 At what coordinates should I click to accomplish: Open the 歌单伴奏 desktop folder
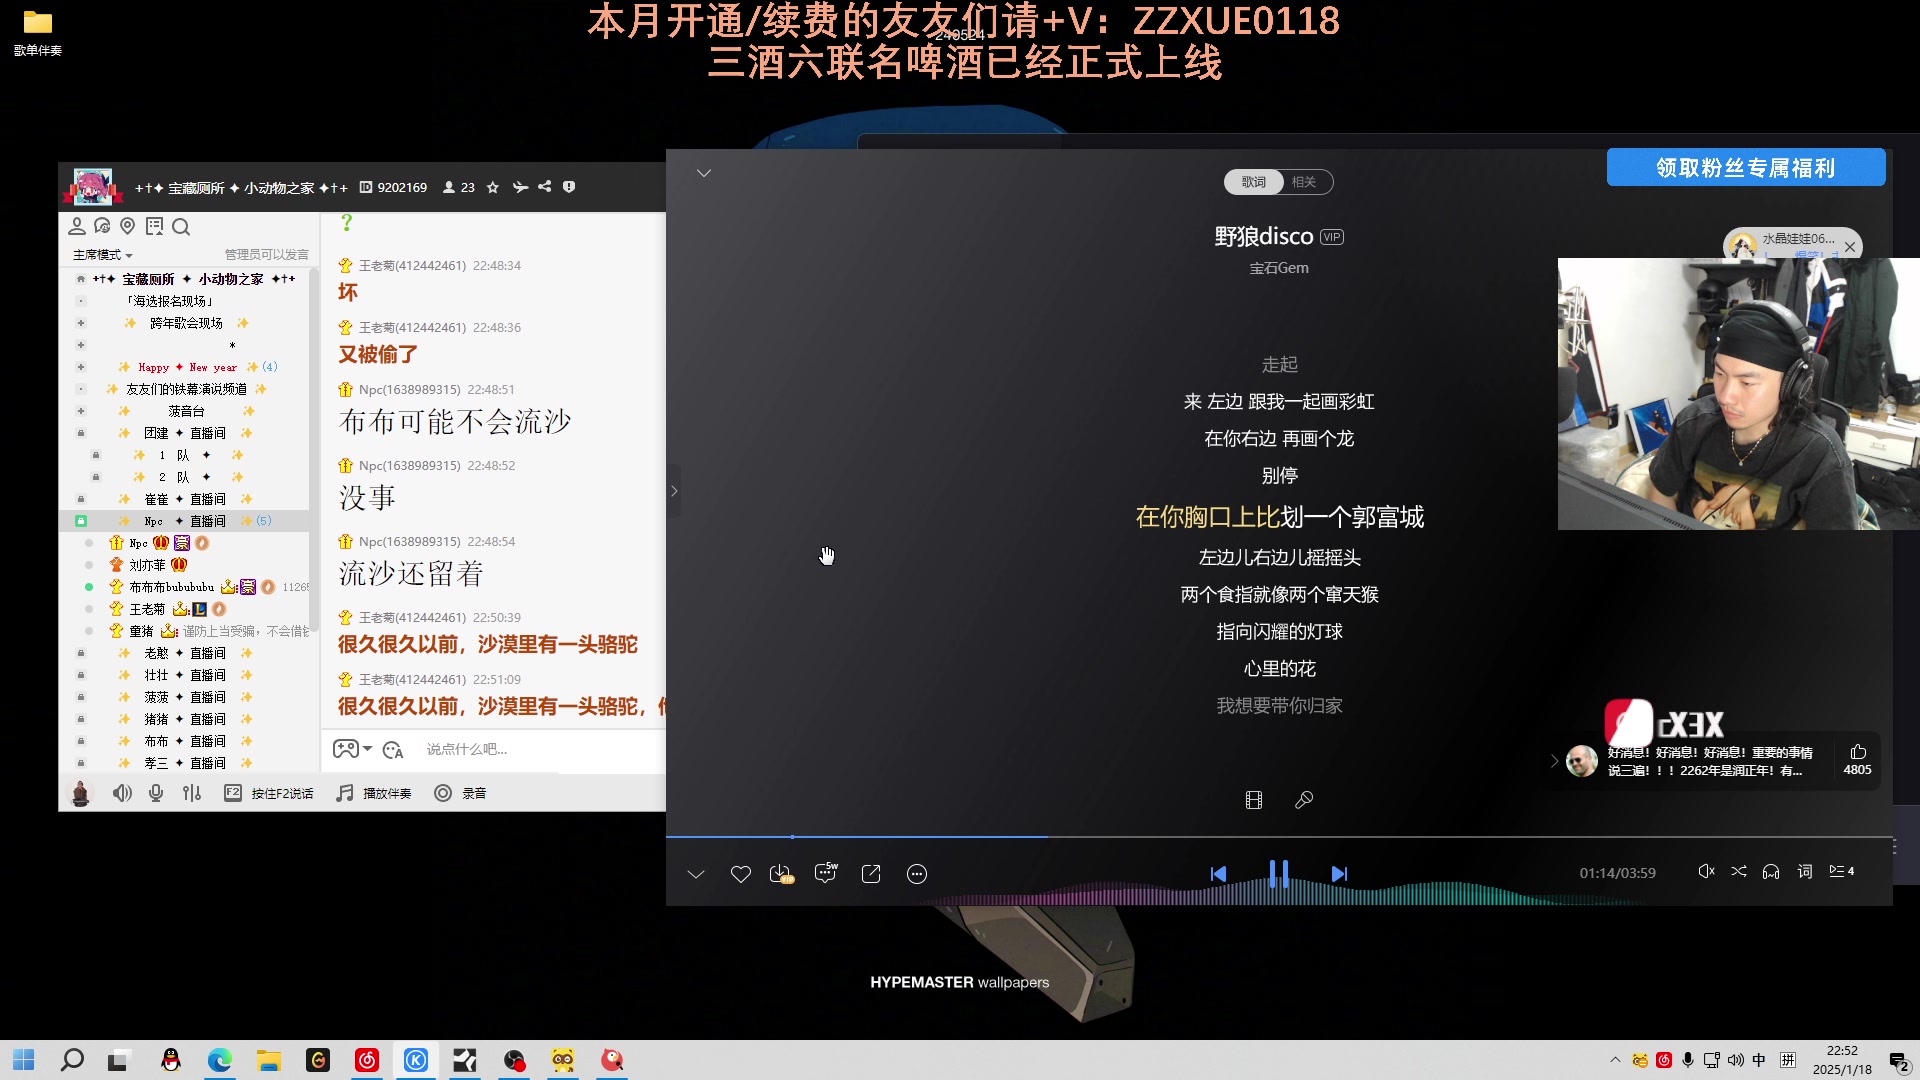(x=38, y=32)
